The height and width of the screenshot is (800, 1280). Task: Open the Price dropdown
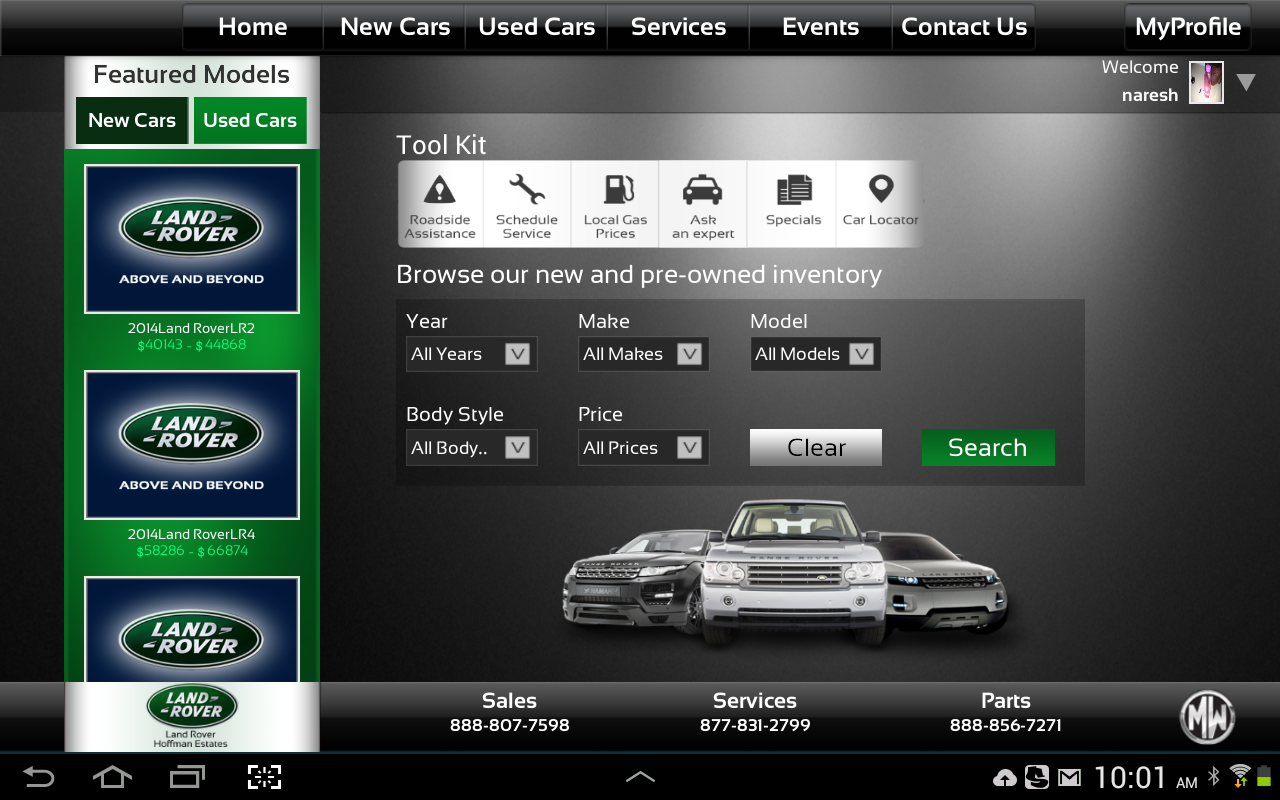(643, 448)
